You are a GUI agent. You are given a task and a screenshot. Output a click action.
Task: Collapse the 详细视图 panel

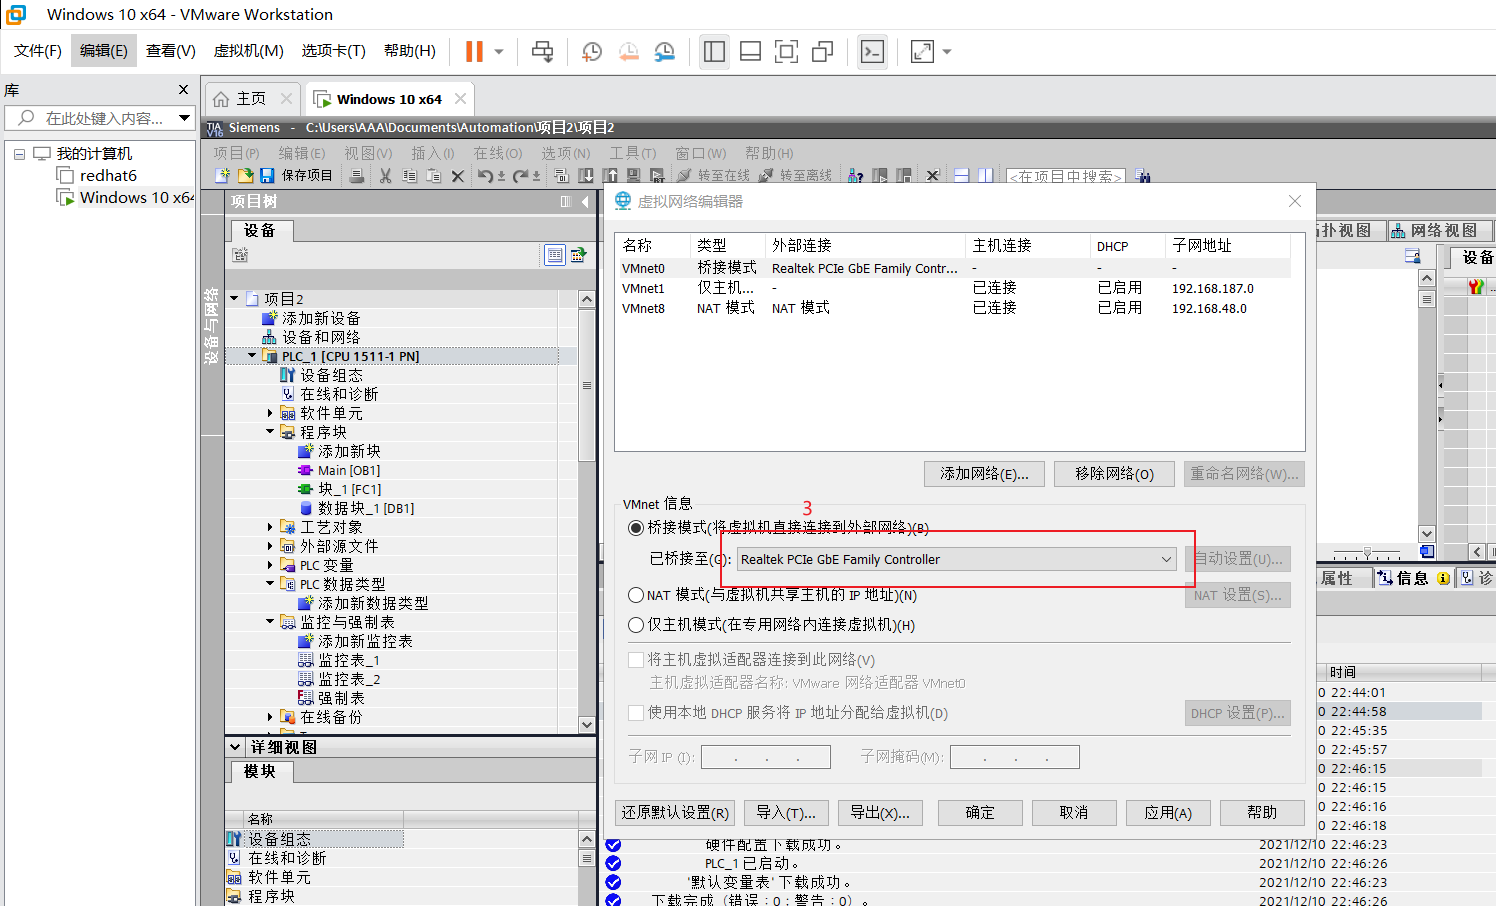point(235,747)
